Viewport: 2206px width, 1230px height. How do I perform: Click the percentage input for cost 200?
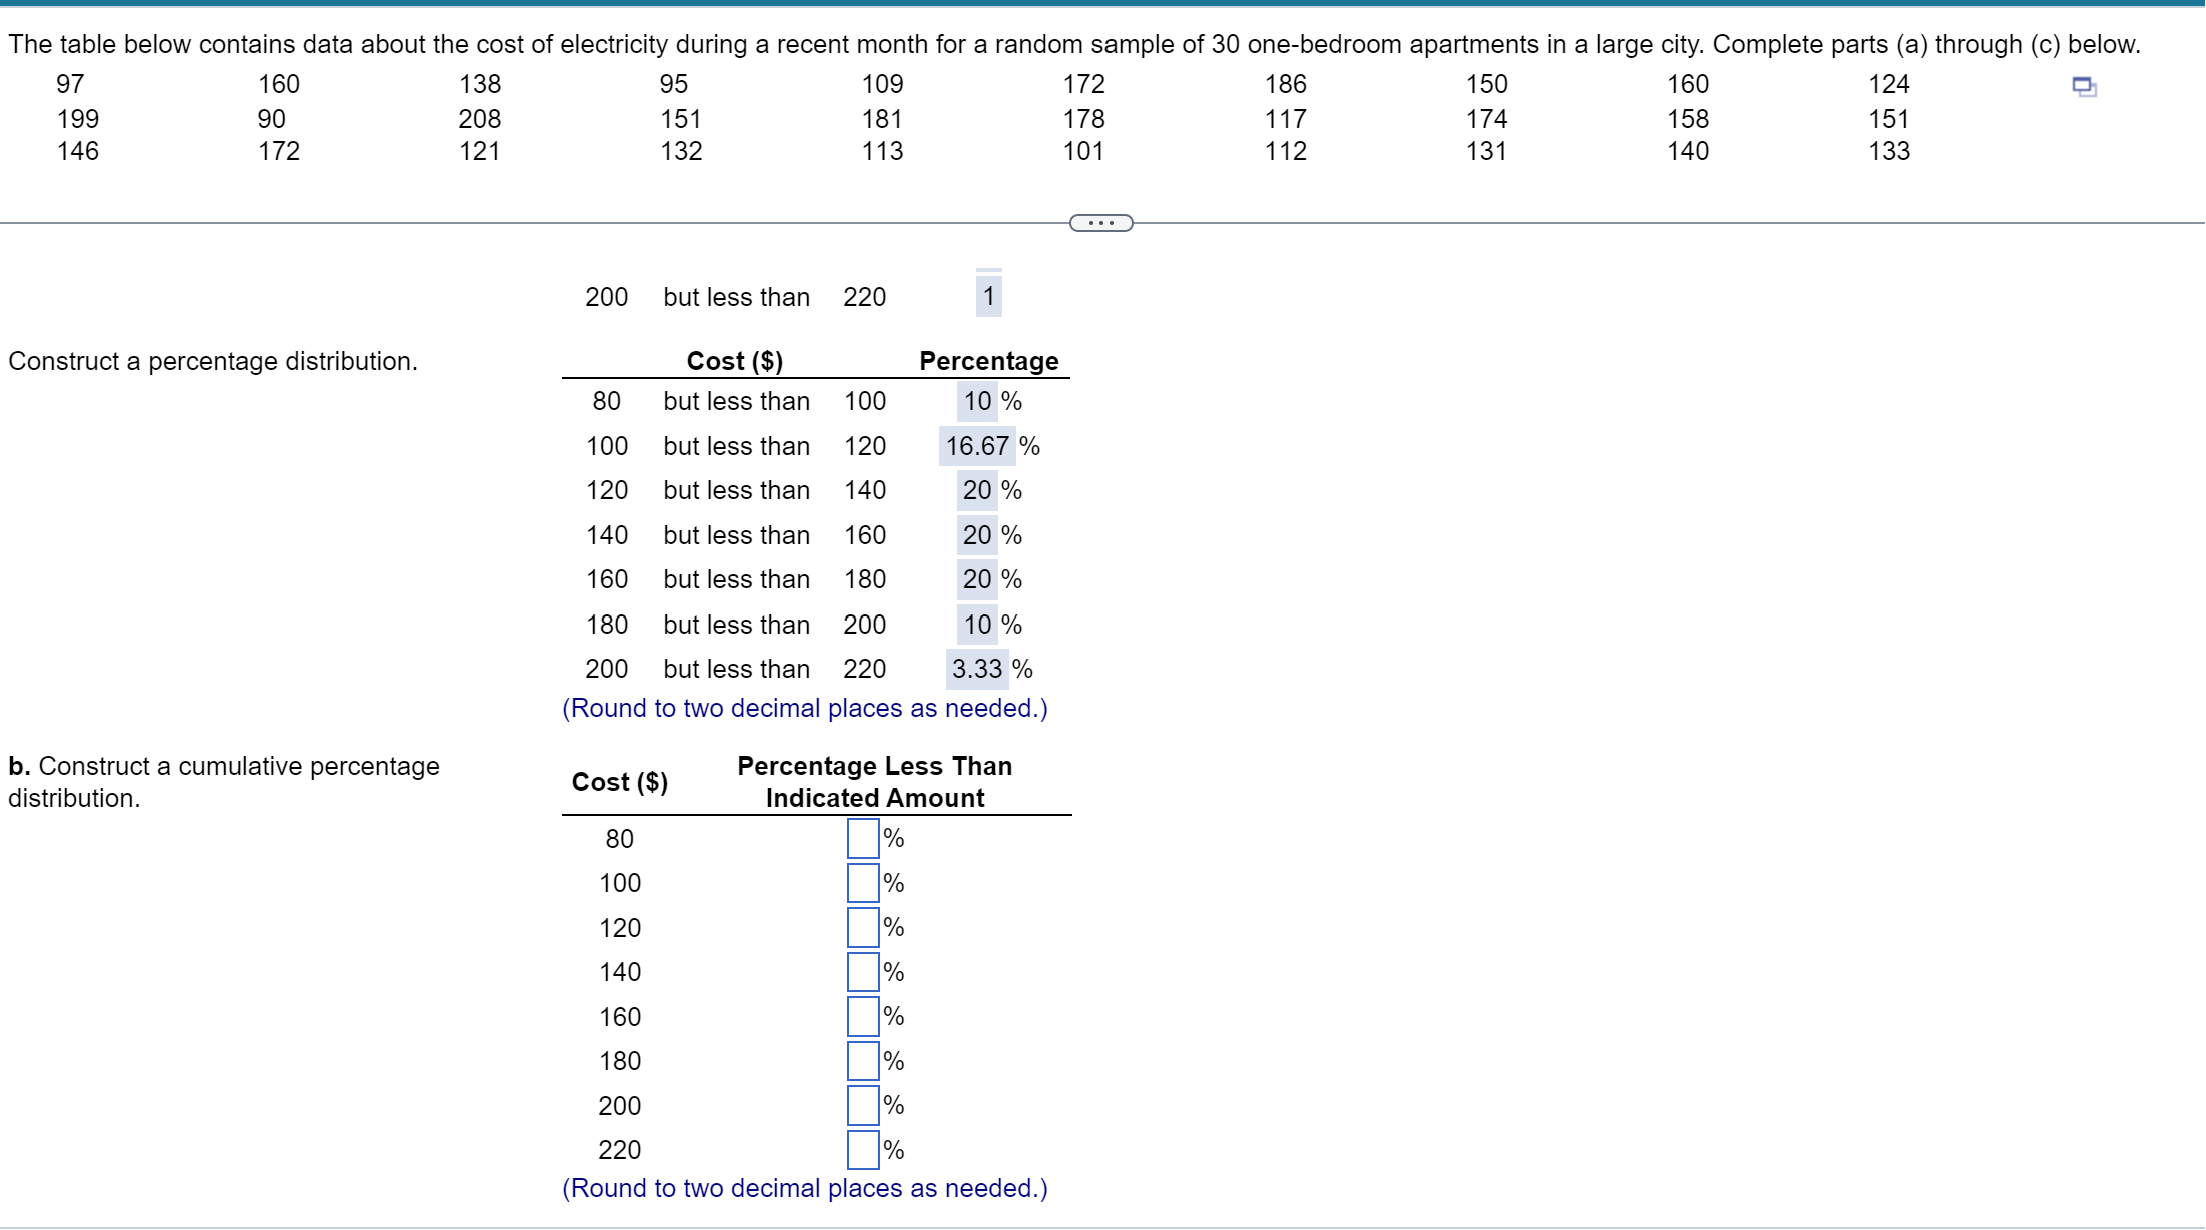click(x=863, y=1105)
